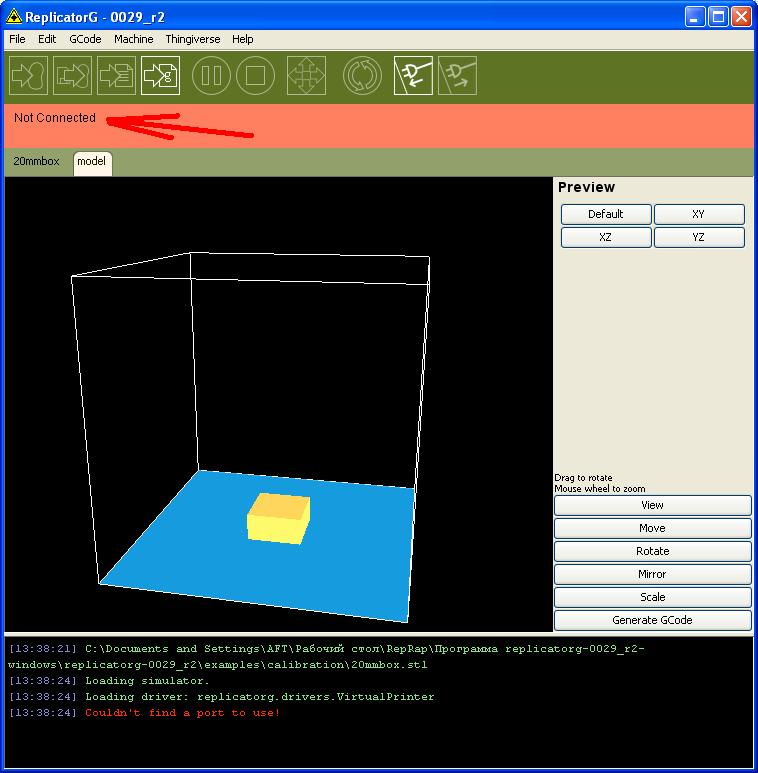The width and height of the screenshot is (758, 773).
Task: Click the Build from SD card icon
Action: (116, 75)
